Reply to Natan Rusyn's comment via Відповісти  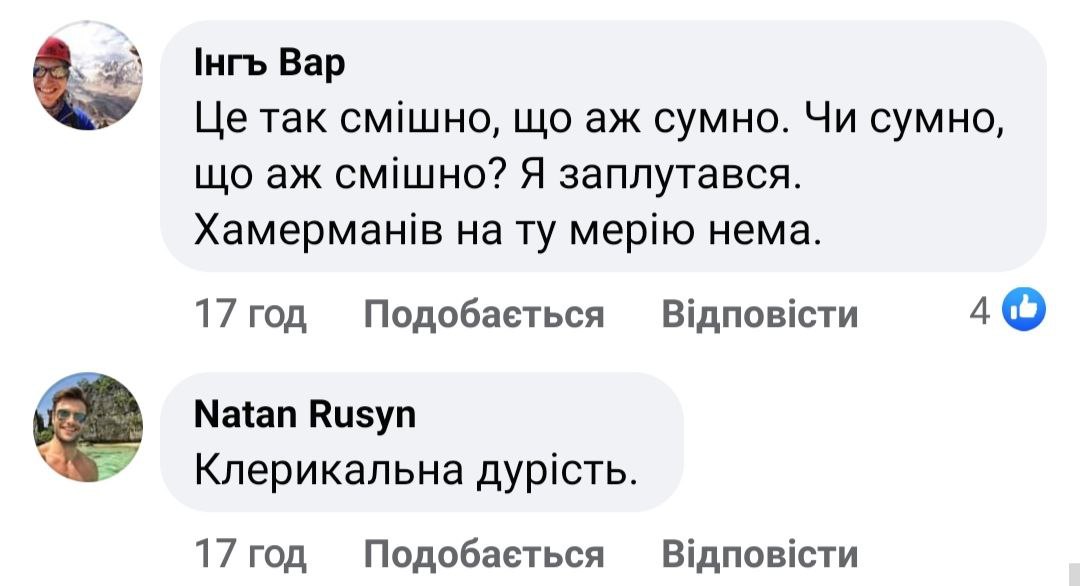click(x=760, y=552)
